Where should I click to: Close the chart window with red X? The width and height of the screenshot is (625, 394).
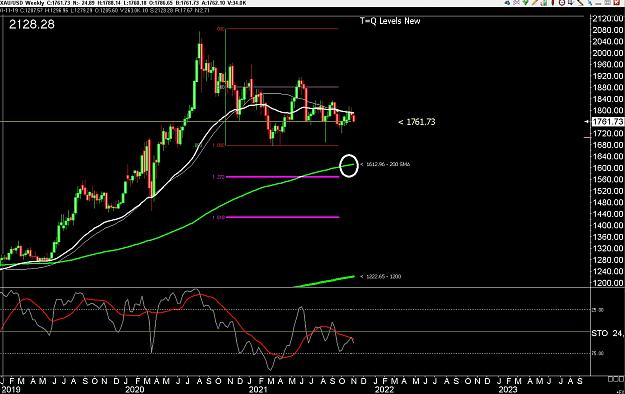pos(616,2)
